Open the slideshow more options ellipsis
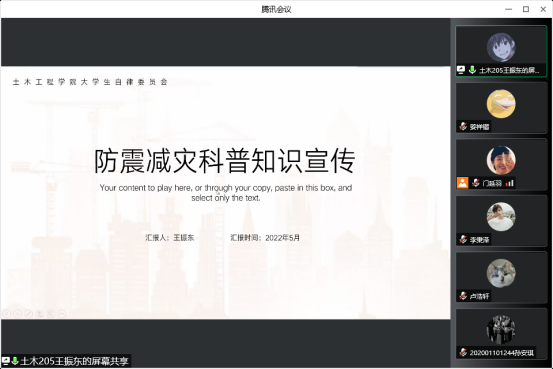This screenshot has height=369, width=553. (x=62, y=313)
